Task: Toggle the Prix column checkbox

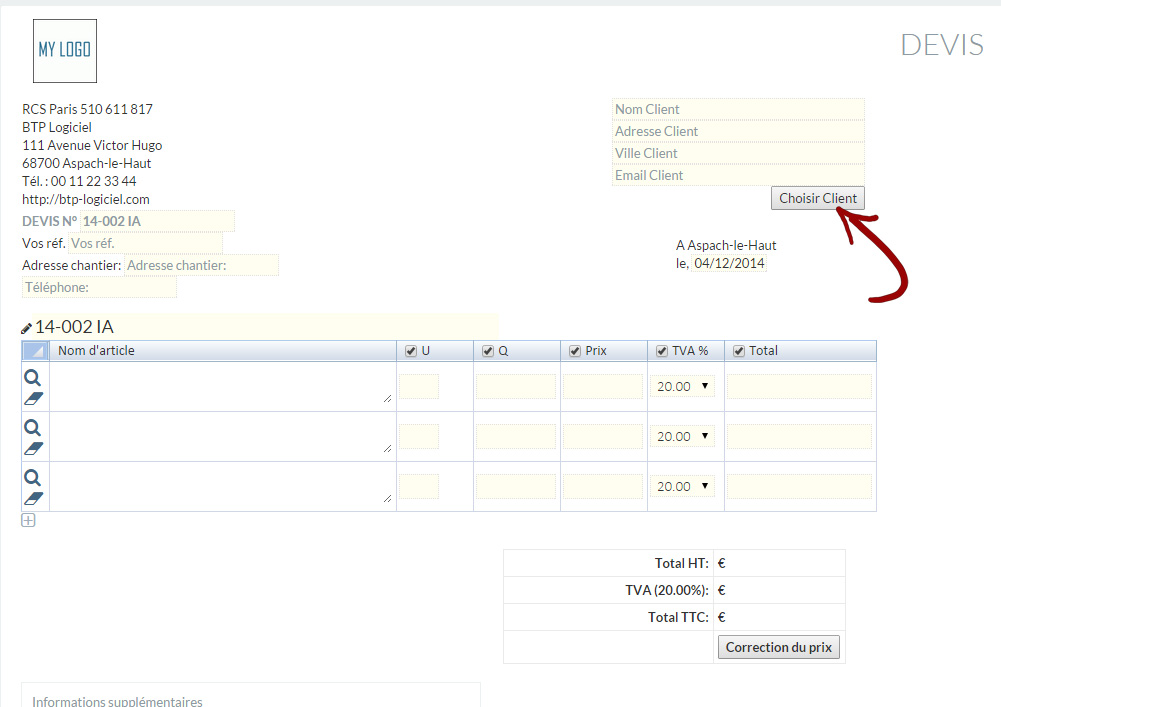Action: (x=575, y=351)
